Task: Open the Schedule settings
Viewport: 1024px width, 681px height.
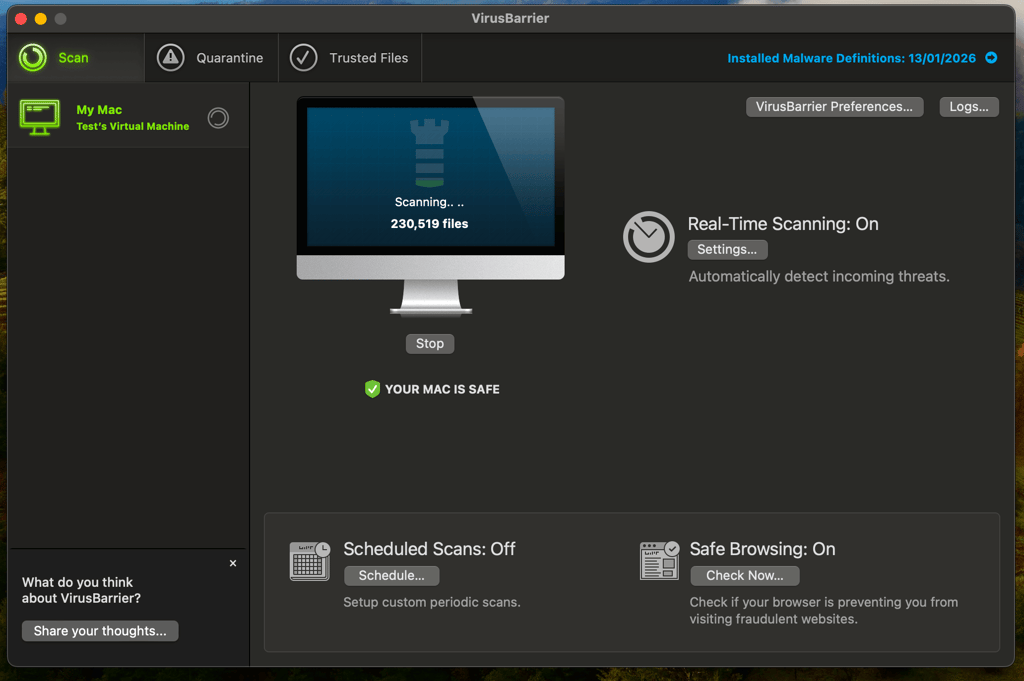Action: (391, 575)
